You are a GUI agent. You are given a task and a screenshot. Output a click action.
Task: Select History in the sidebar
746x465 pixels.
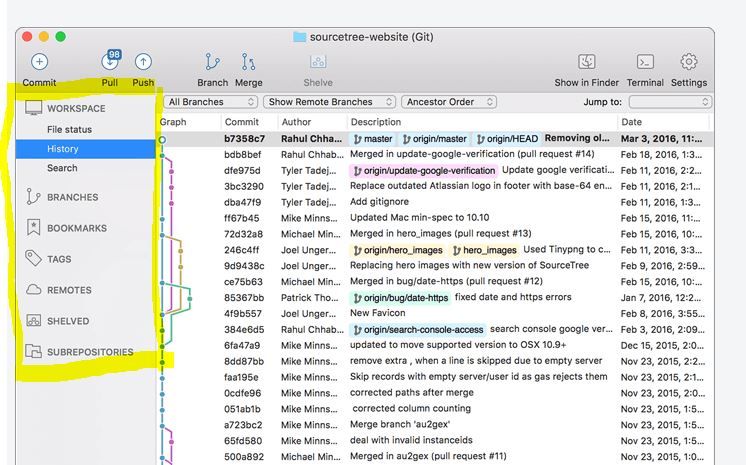[86, 149]
